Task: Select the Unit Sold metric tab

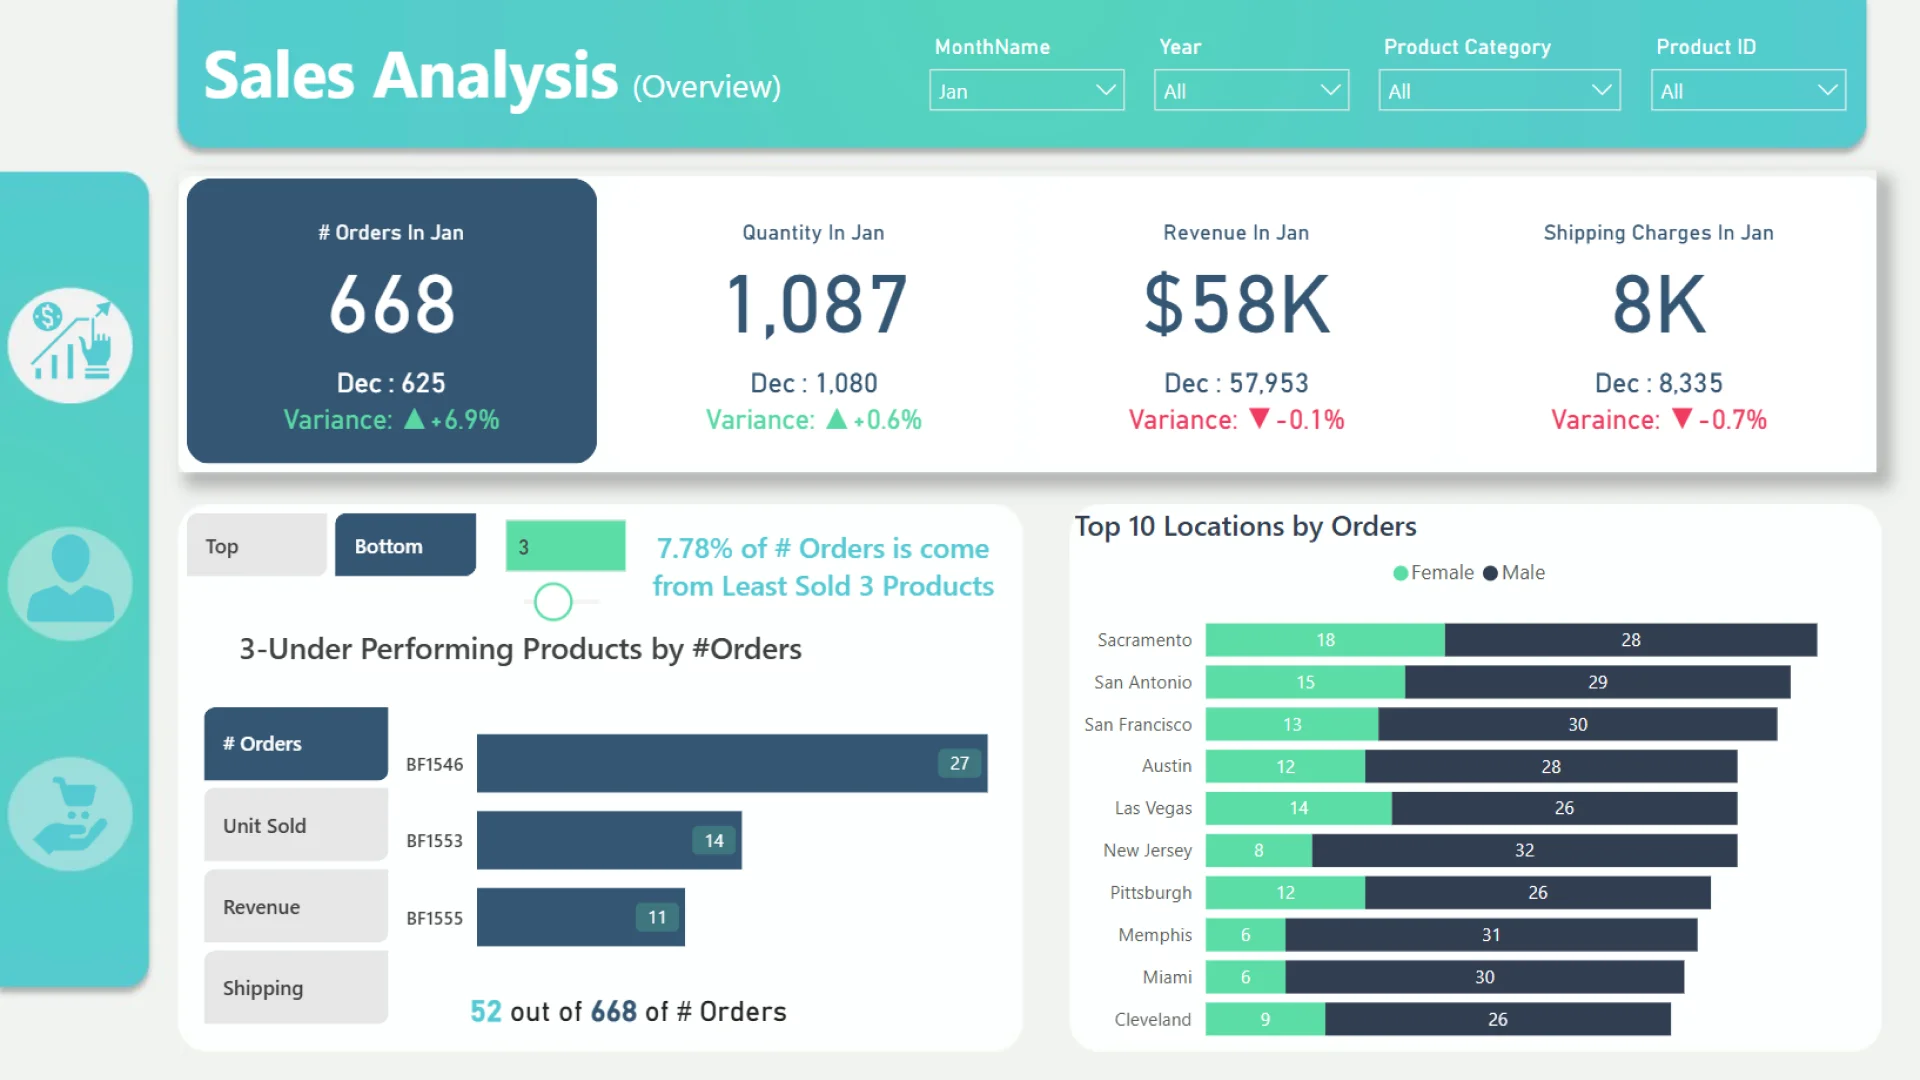Action: 296,826
